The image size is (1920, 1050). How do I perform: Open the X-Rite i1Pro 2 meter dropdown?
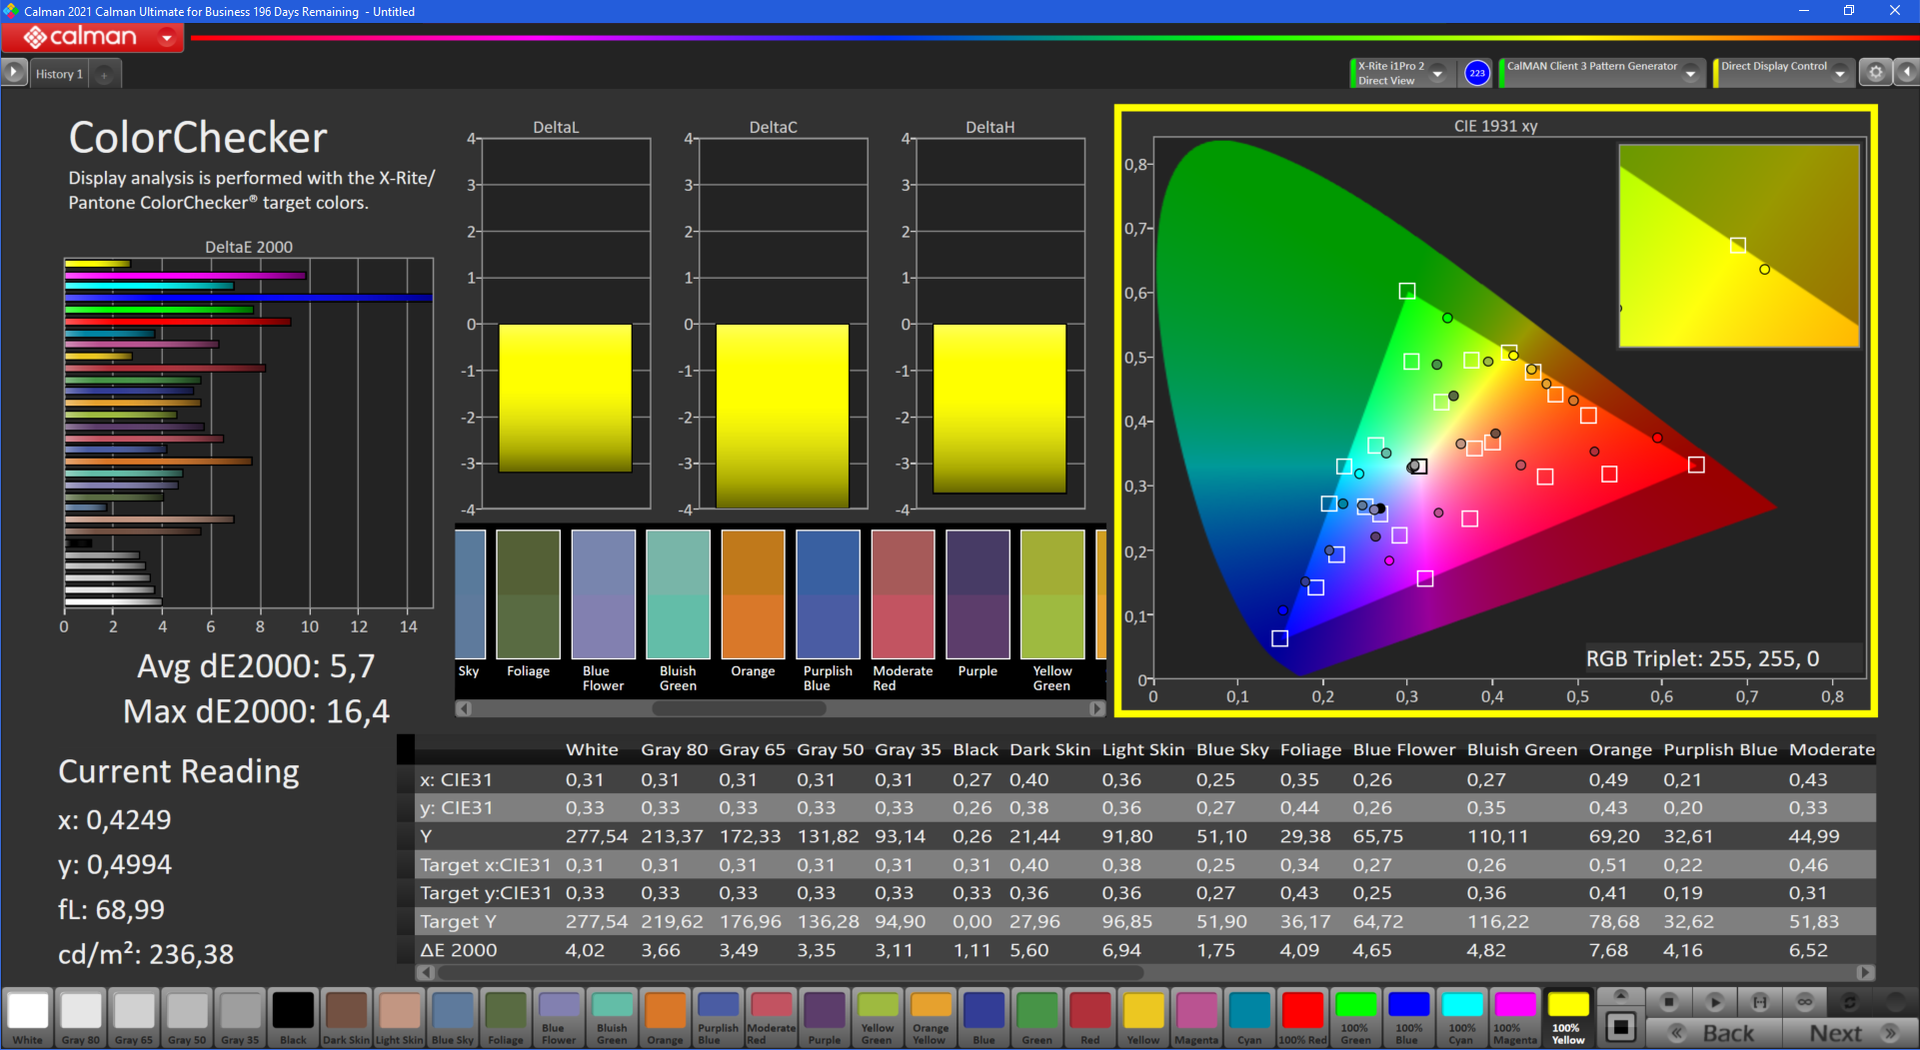point(1437,73)
